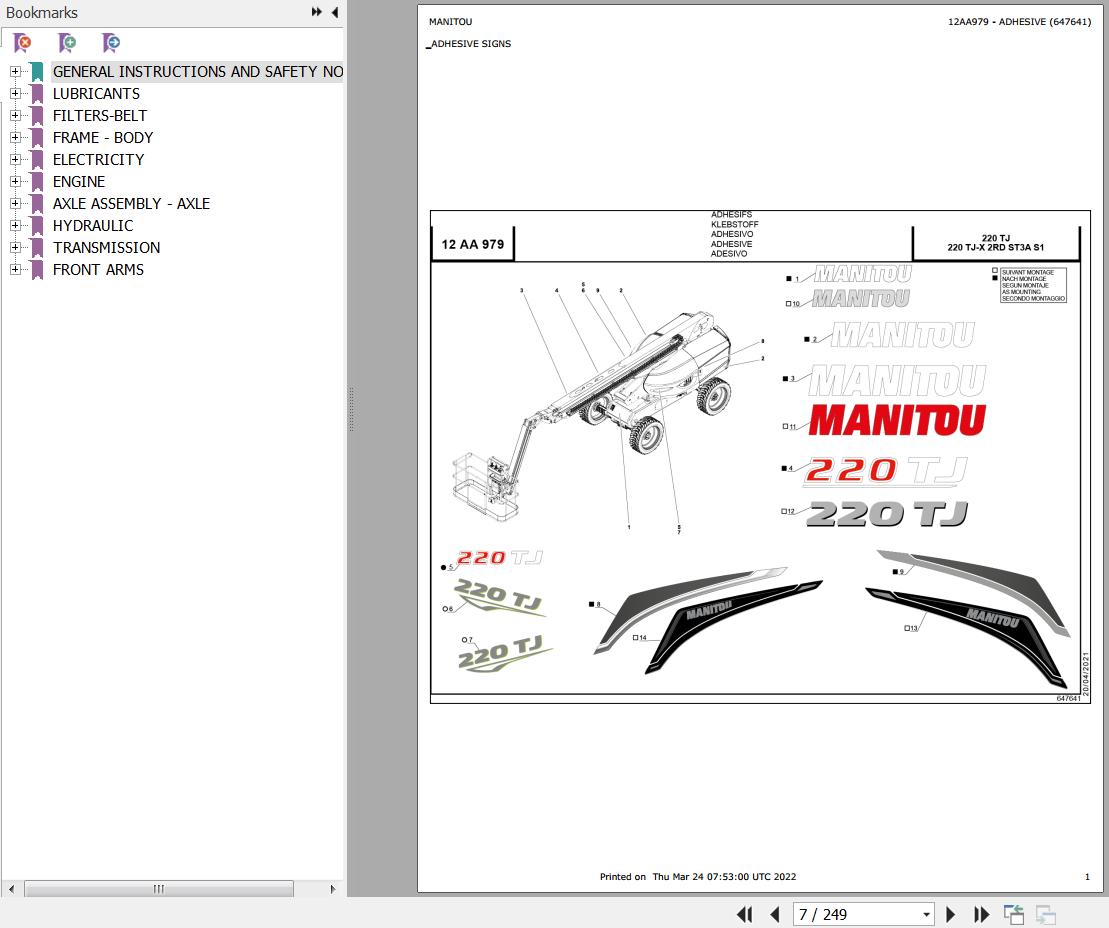Open the page number dropdown list

point(926,915)
